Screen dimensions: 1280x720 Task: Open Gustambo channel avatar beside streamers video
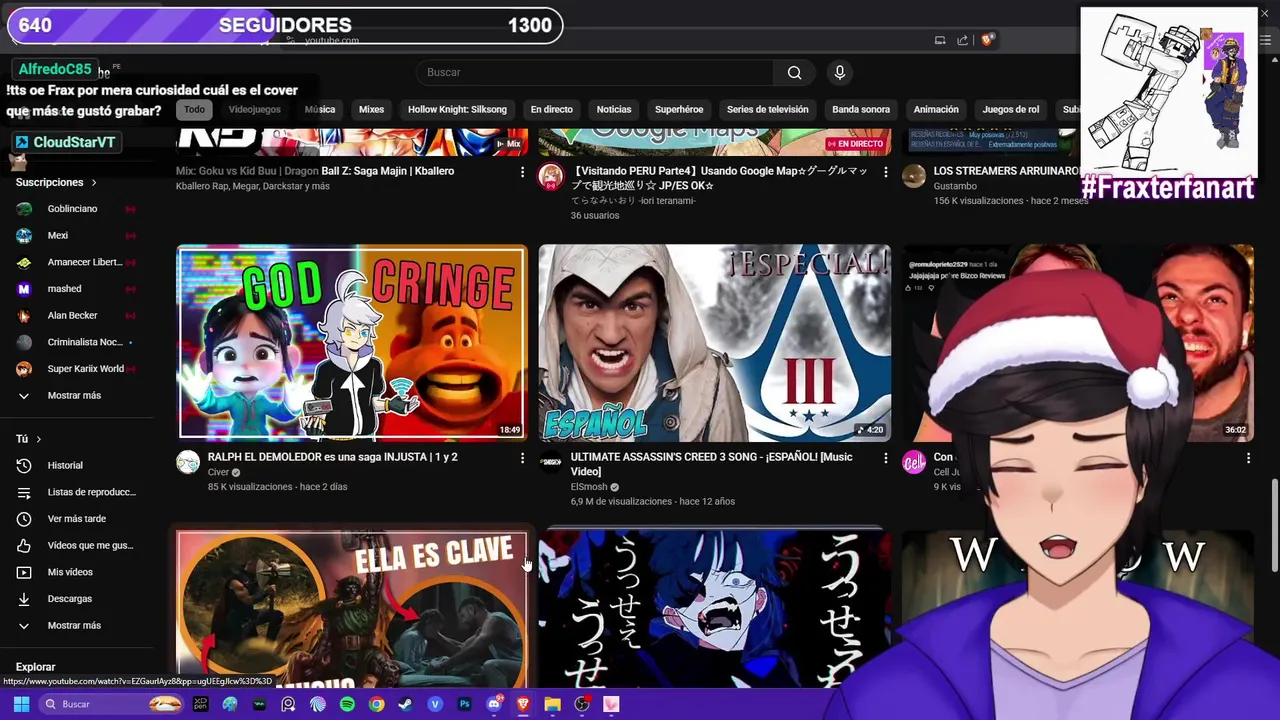[x=914, y=175]
